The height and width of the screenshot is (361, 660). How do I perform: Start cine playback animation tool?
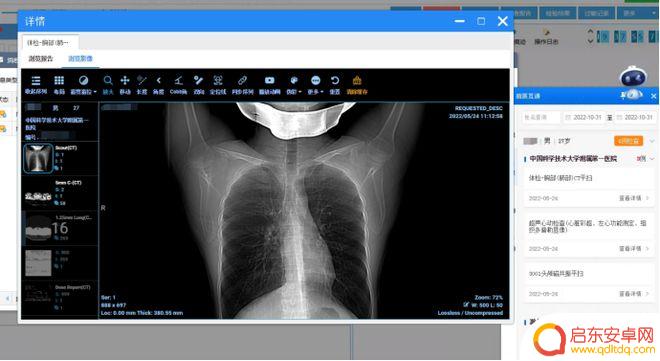[x=269, y=84]
